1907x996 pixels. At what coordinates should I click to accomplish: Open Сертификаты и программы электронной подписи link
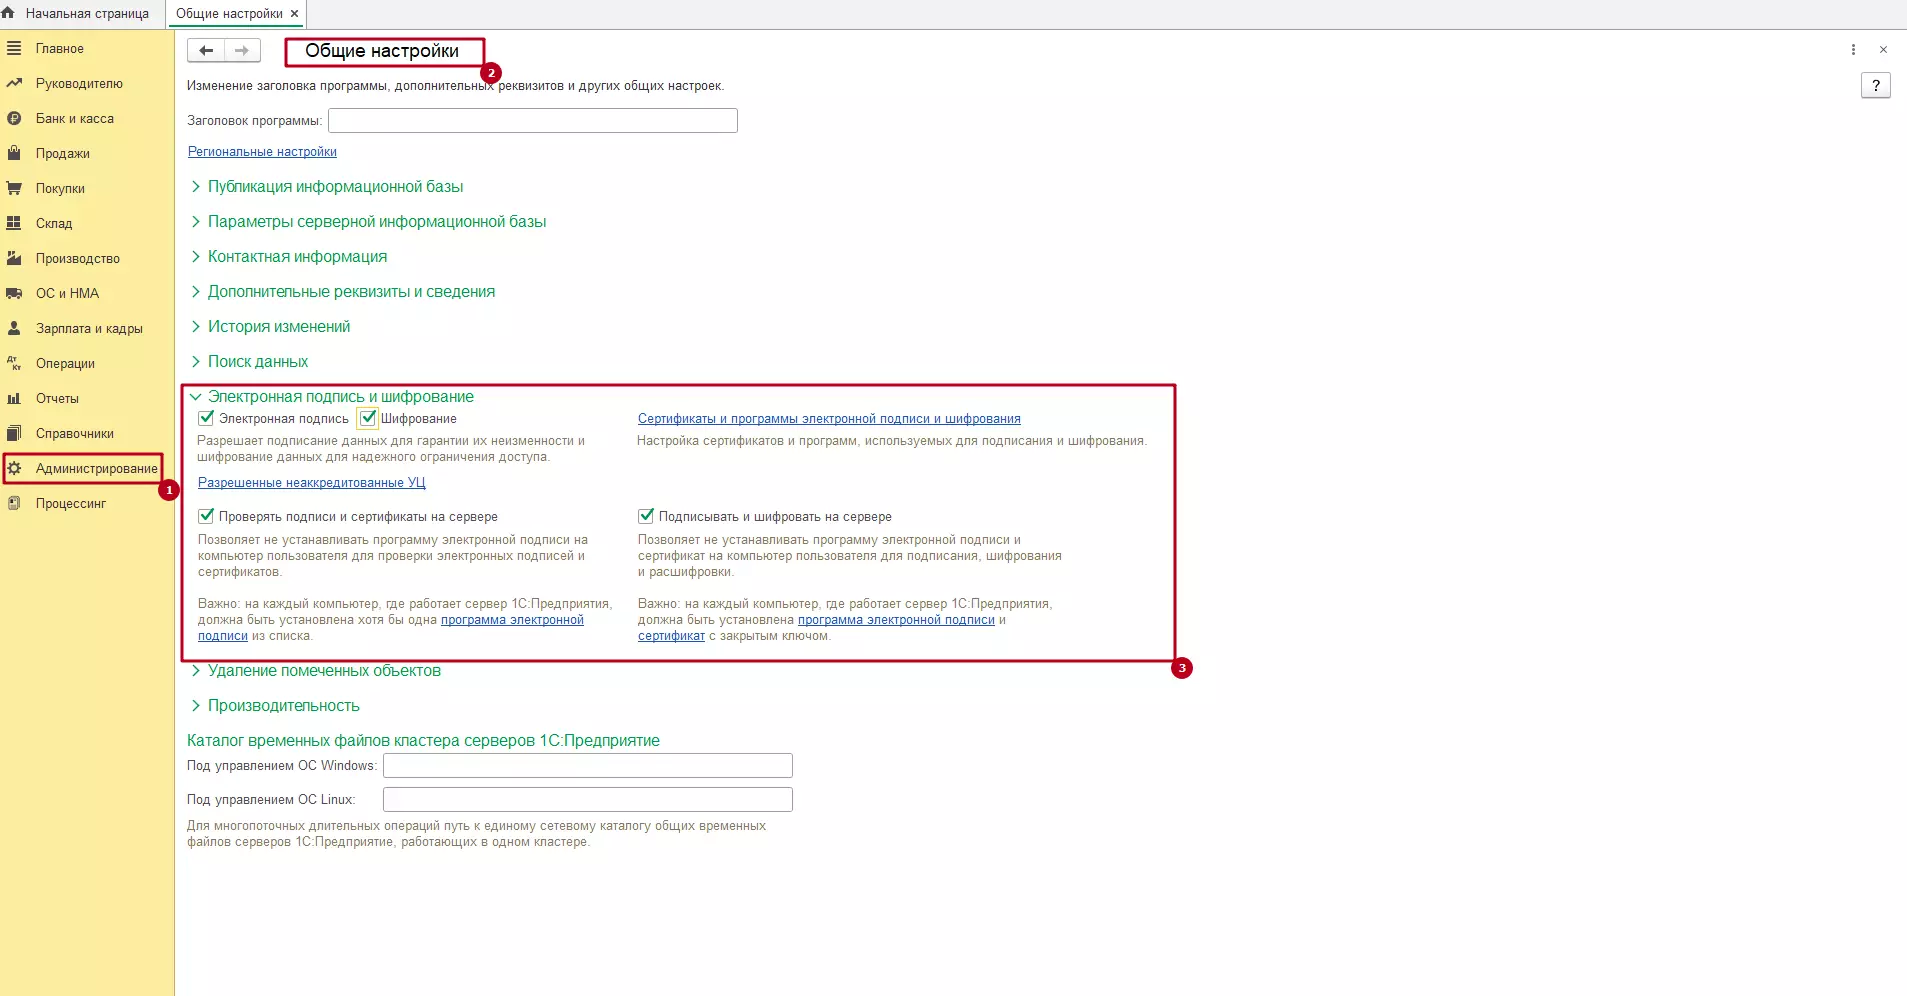click(829, 419)
